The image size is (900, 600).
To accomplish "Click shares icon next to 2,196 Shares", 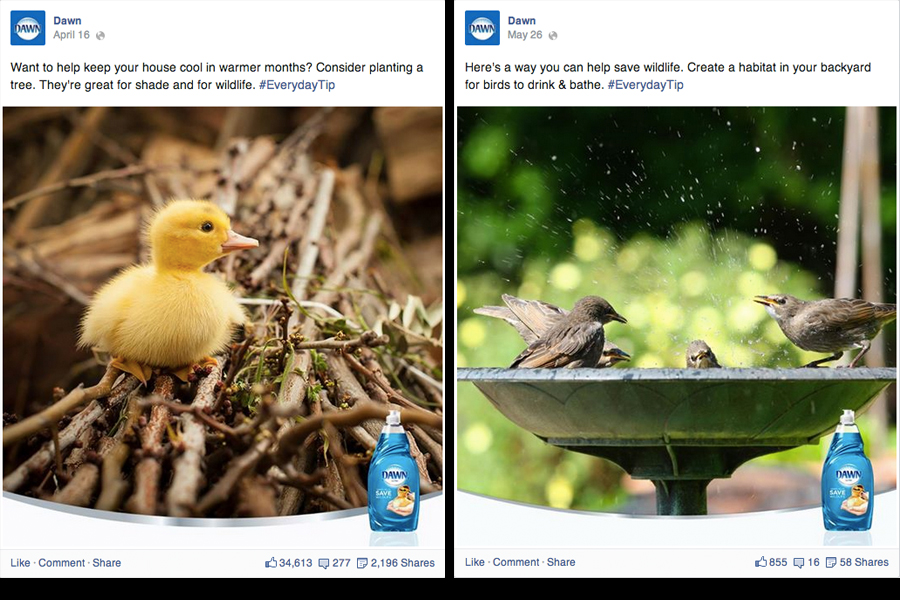I will [362, 563].
